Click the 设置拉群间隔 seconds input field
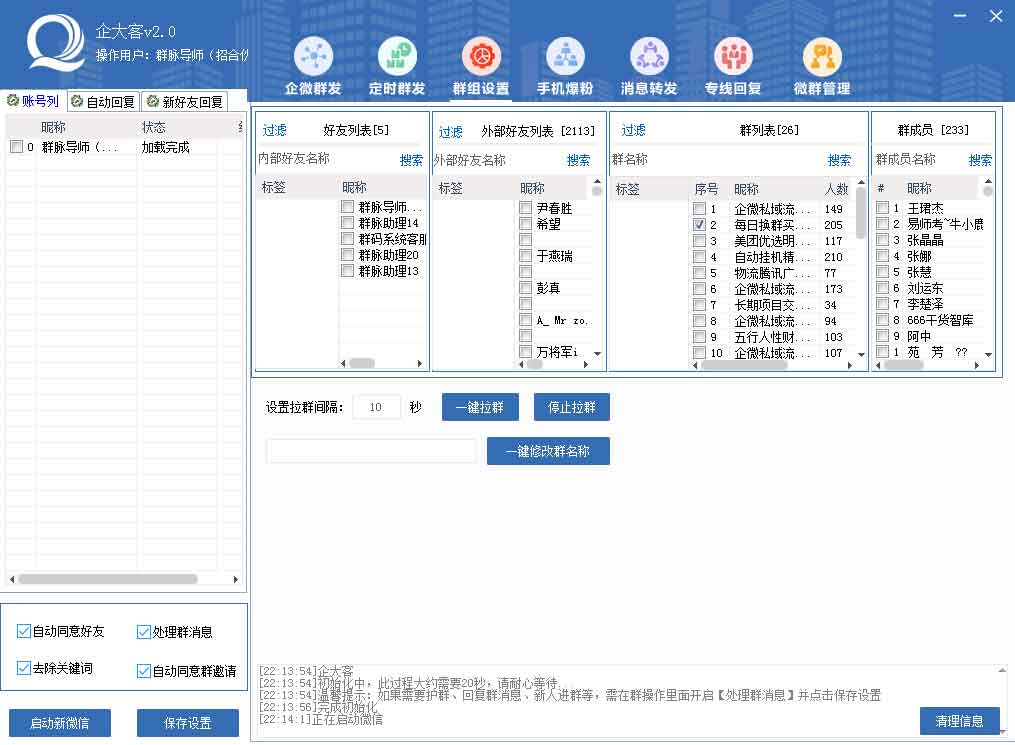This screenshot has width=1015, height=745. coord(377,407)
